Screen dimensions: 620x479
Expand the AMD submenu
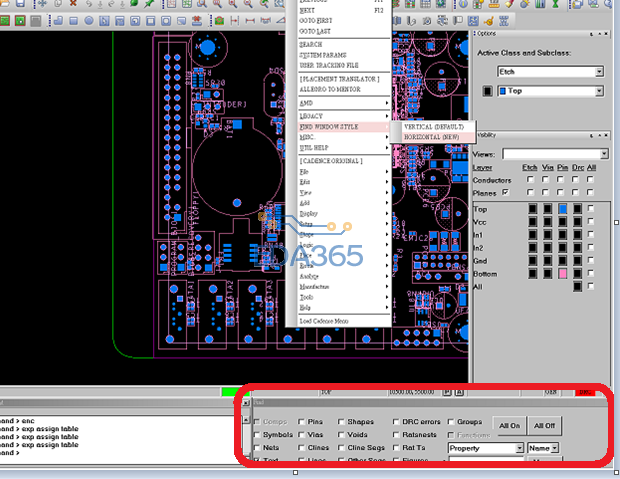click(x=343, y=103)
